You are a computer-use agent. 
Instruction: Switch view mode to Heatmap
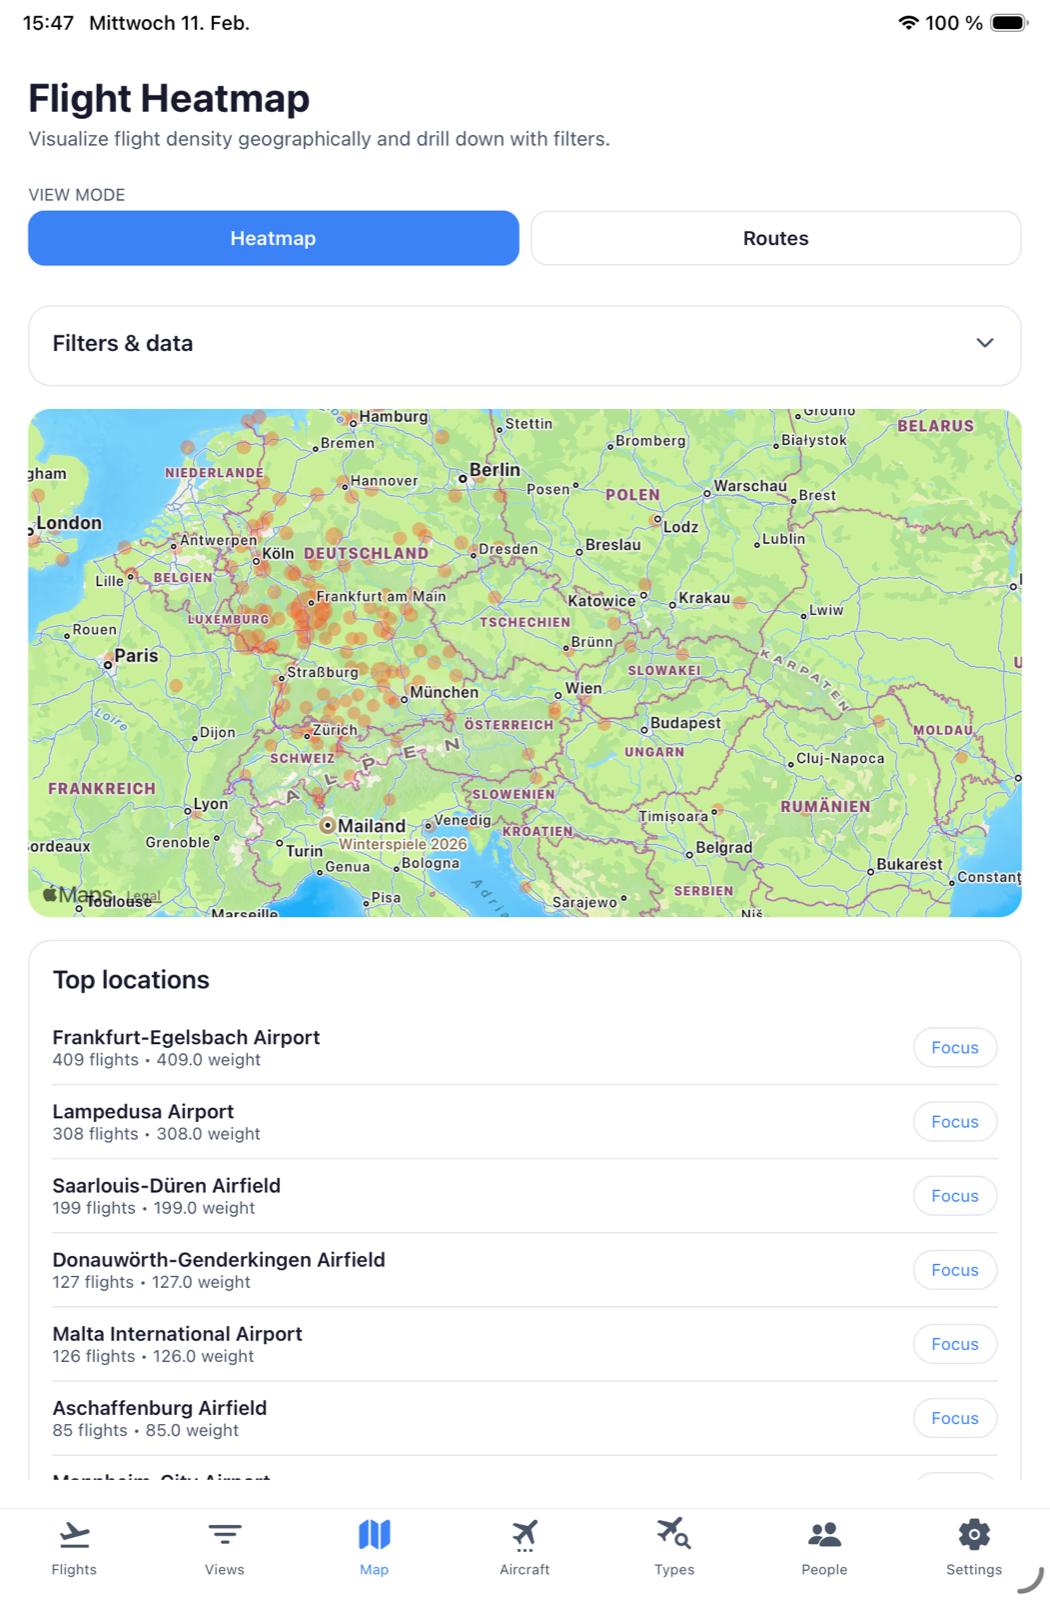(273, 238)
